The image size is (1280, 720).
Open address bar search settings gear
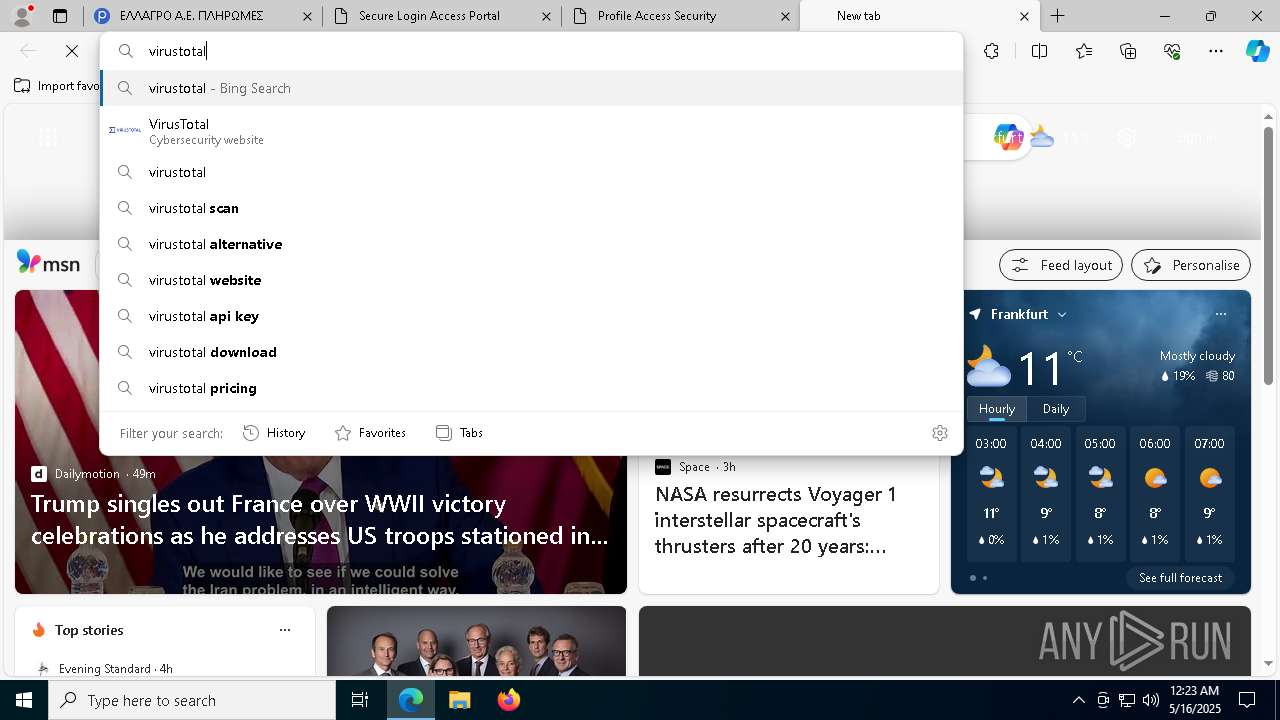coord(940,433)
